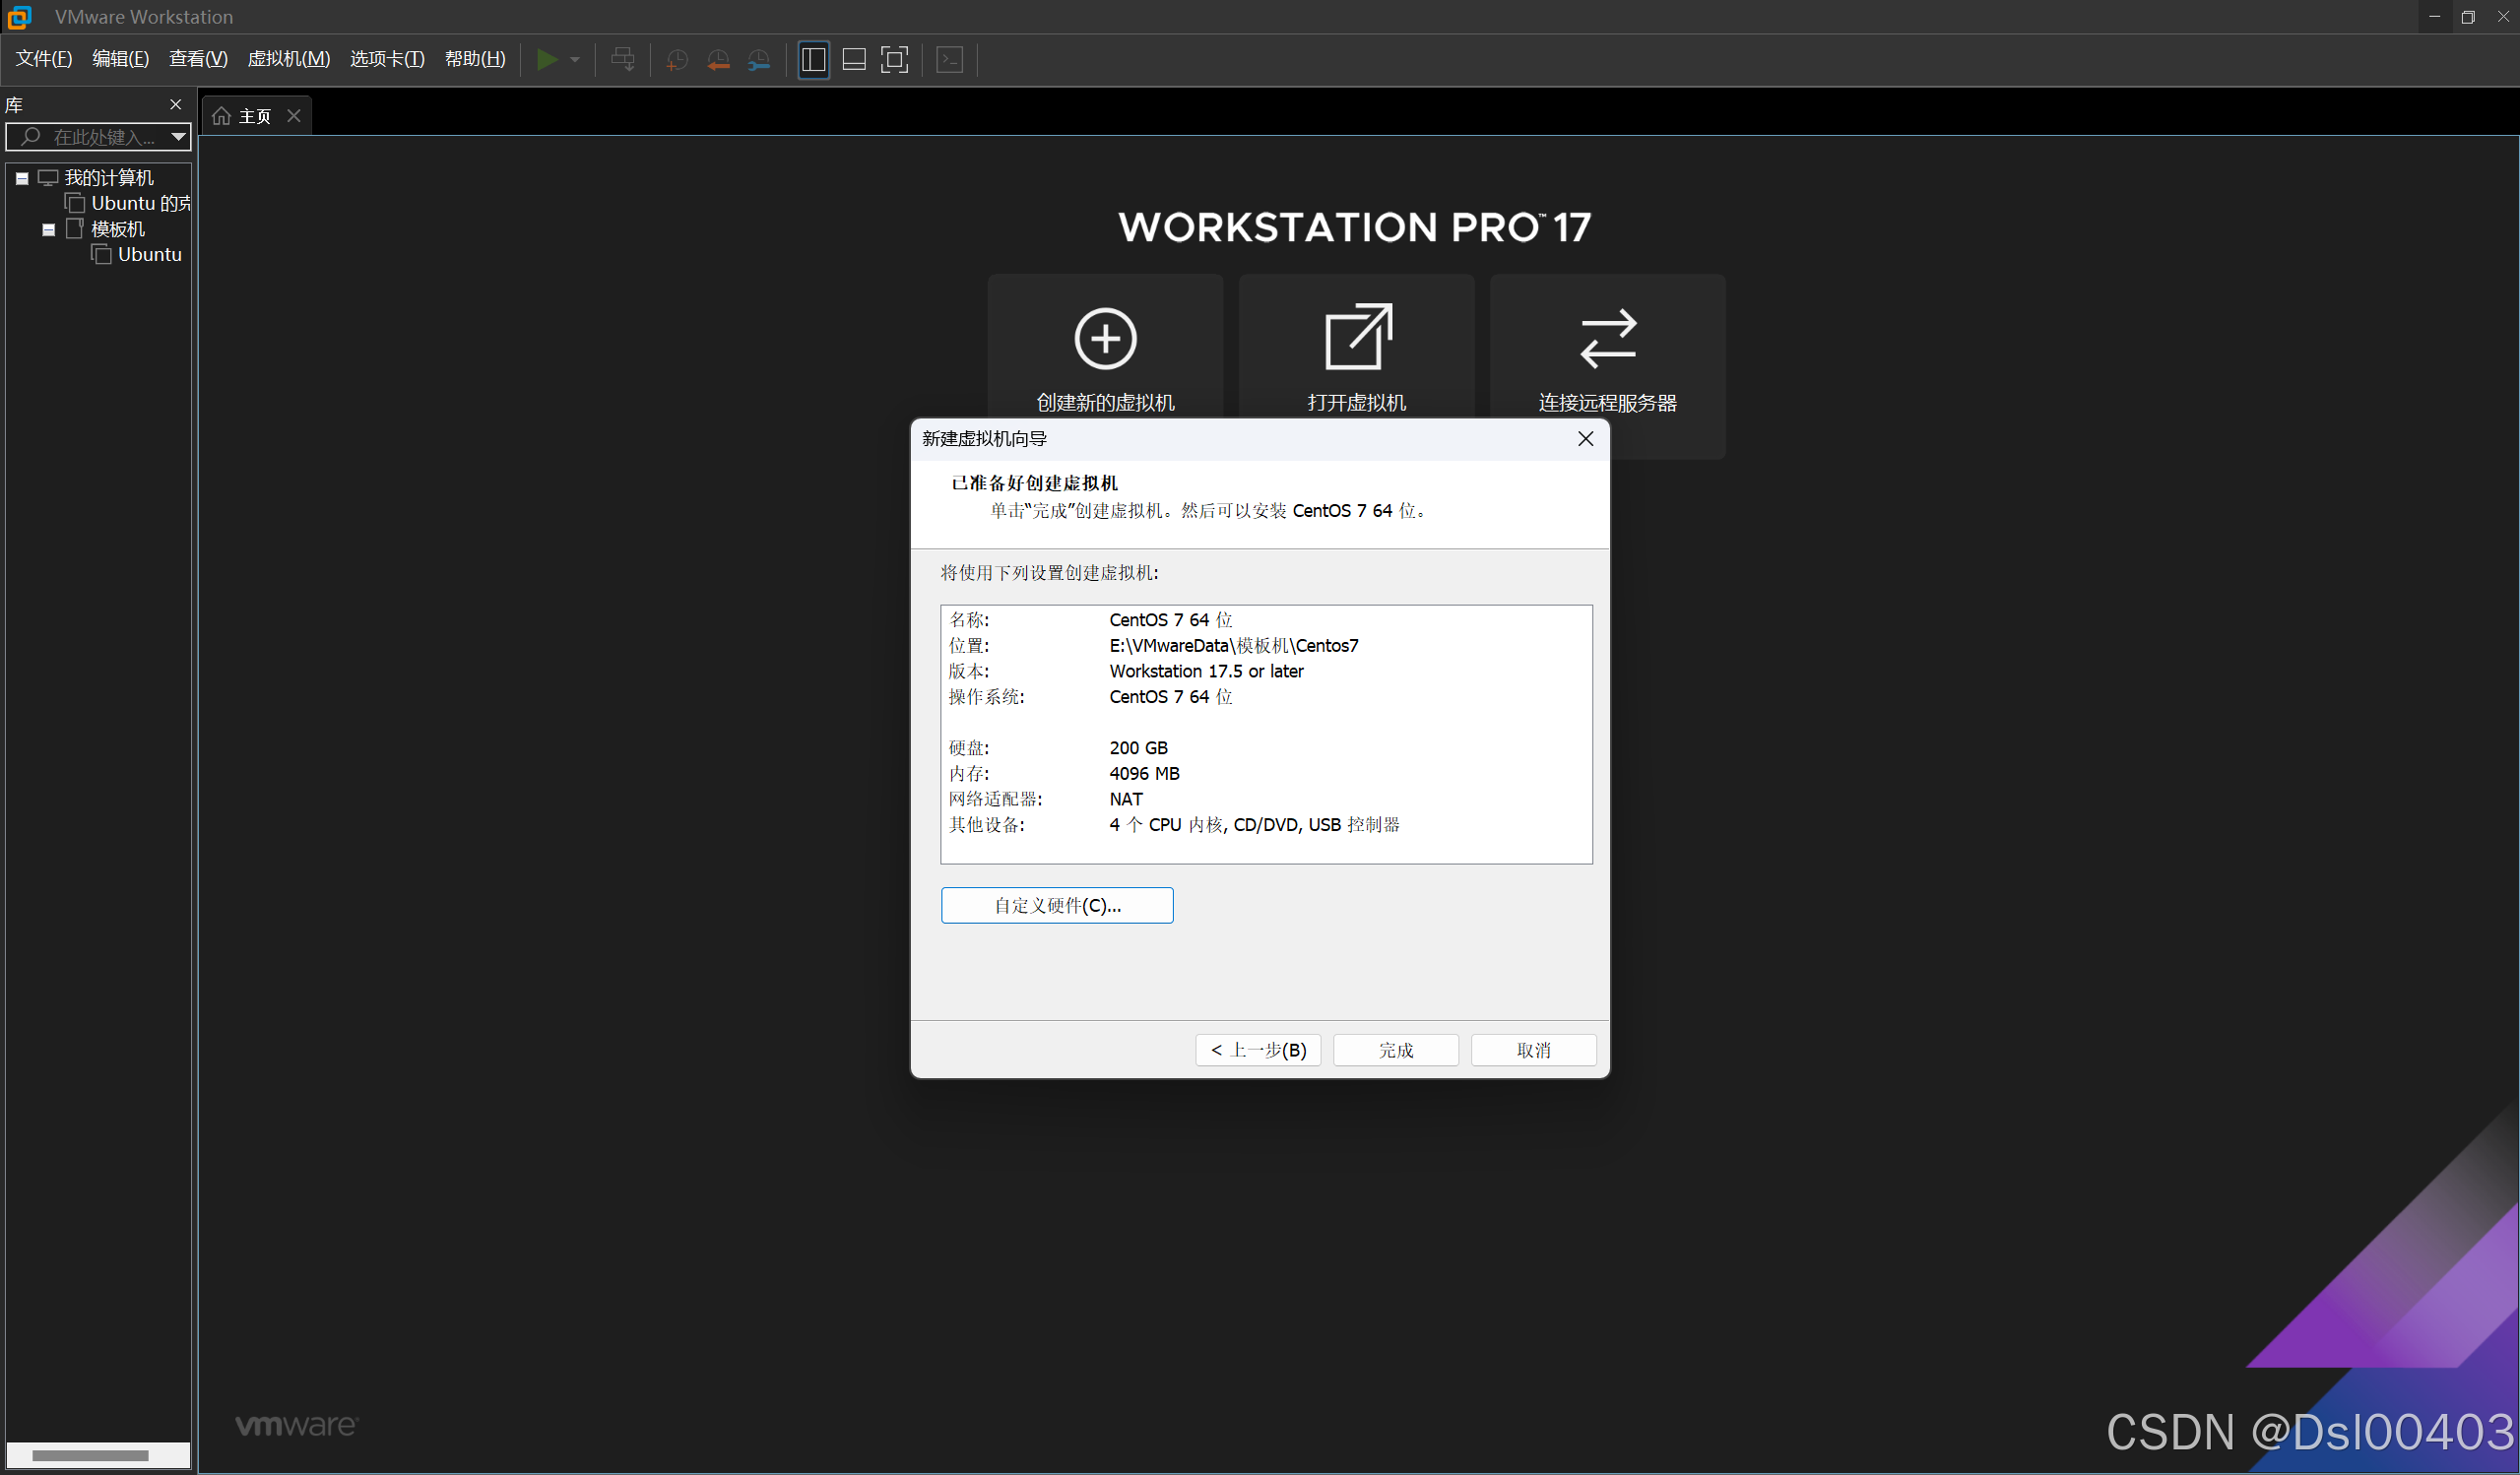Click the green Power On play icon
The height and width of the screenshot is (1475, 2520).
pos(546,60)
